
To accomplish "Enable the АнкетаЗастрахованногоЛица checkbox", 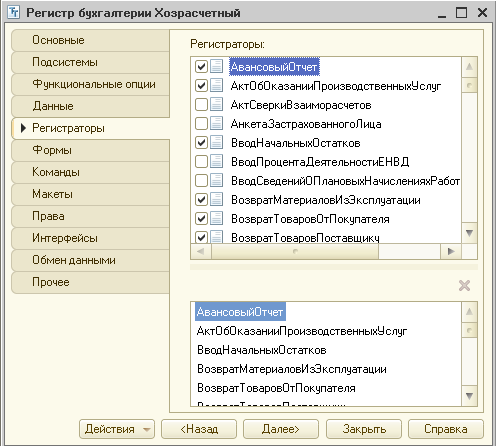I will pyautogui.click(x=201, y=124).
